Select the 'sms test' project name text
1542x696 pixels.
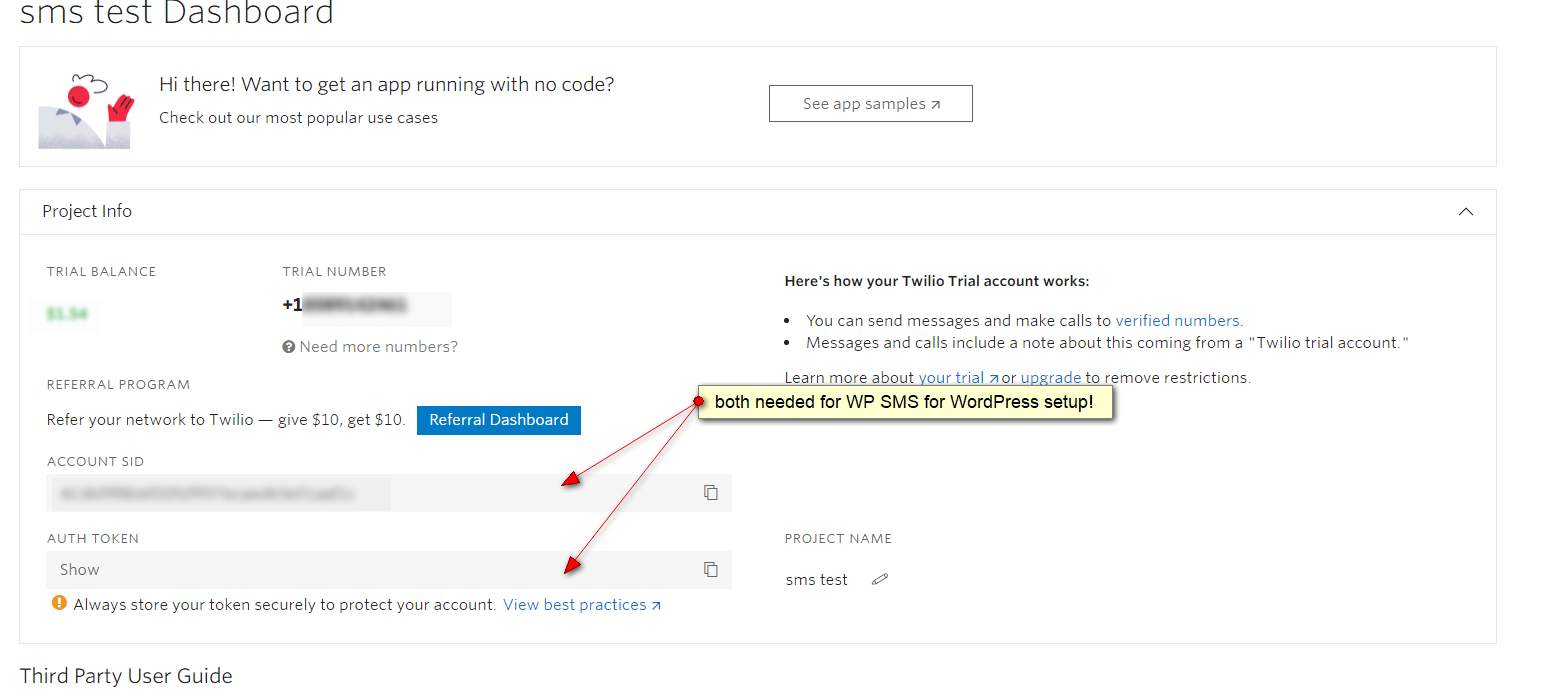coord(817,580)
